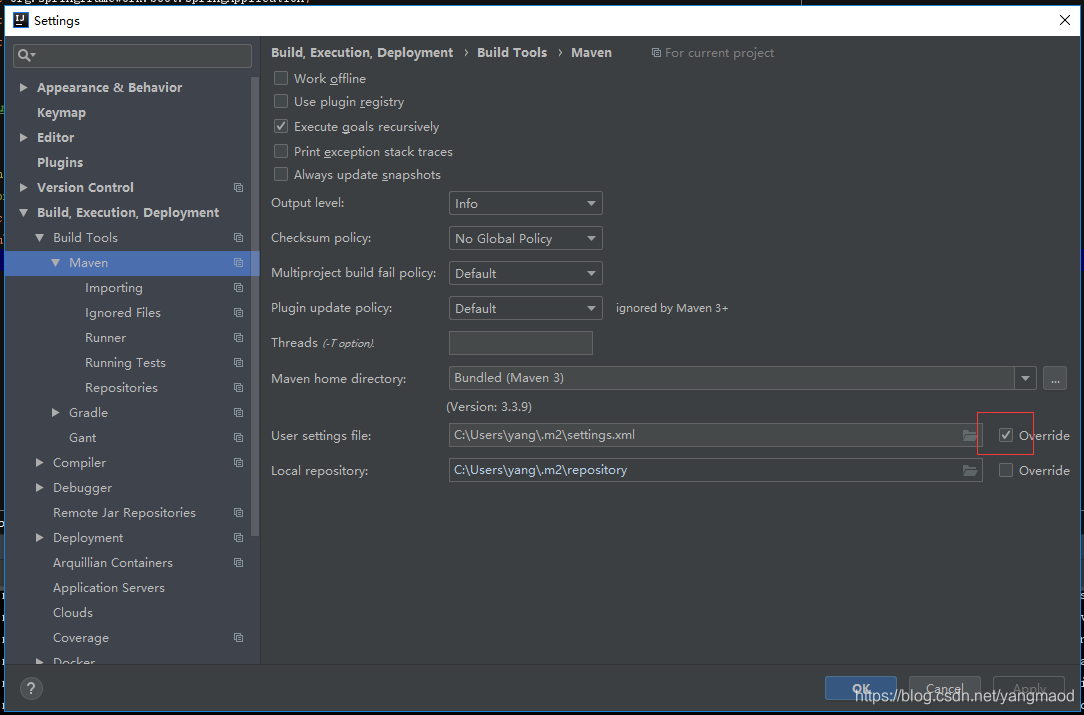The height and width of the screenshot is (715, 1084).
Task: Uncheck Execute goals recursively
Action: (x=281, y=127)
